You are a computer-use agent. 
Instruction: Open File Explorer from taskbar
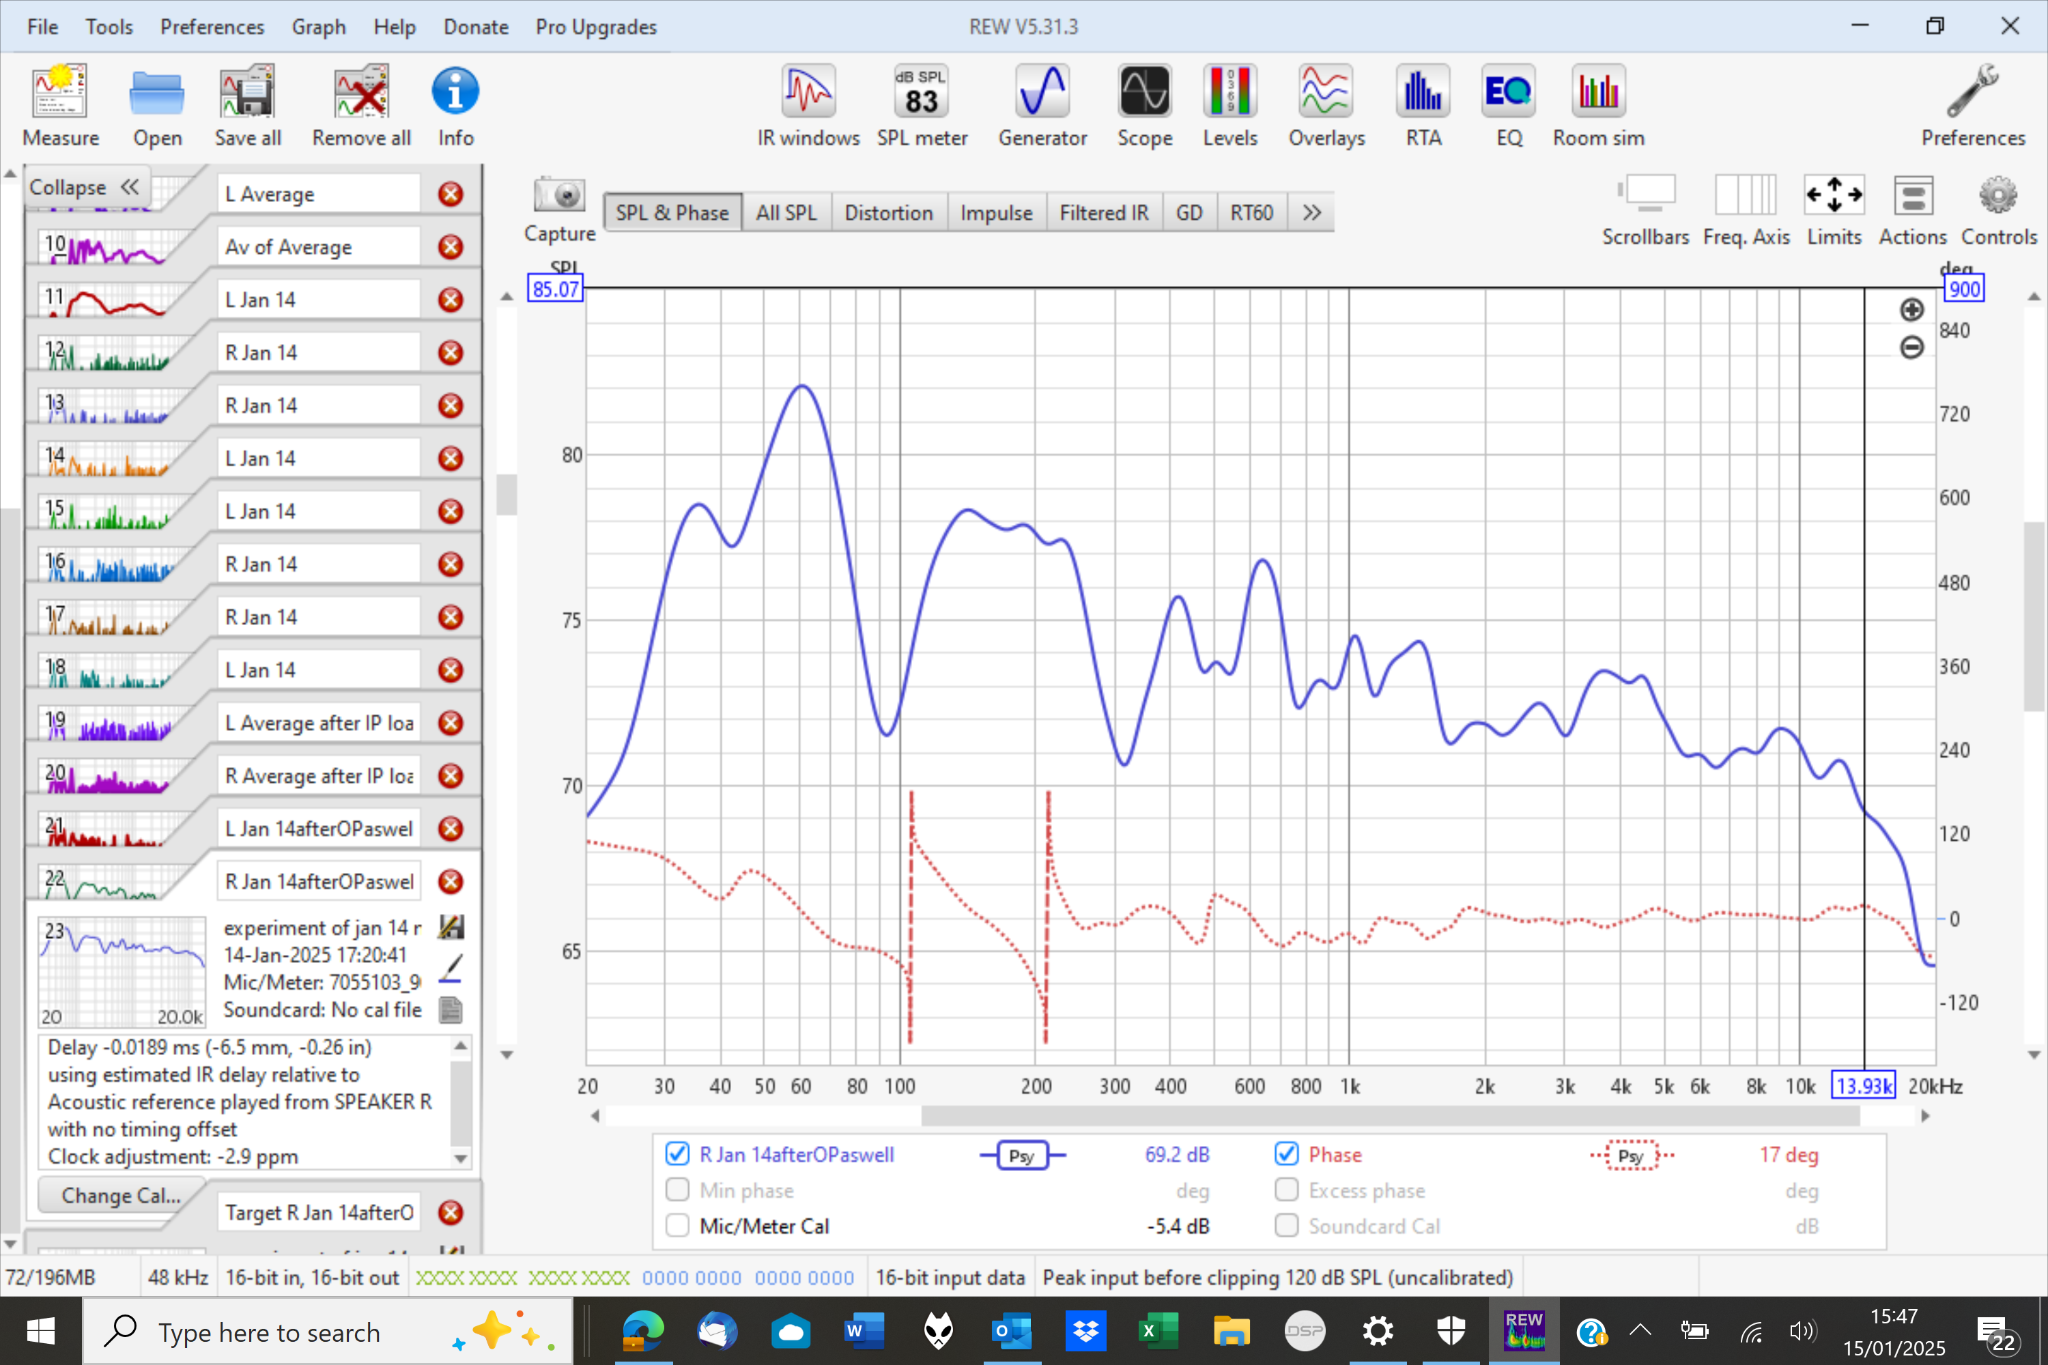[x=1231, y=1332]
